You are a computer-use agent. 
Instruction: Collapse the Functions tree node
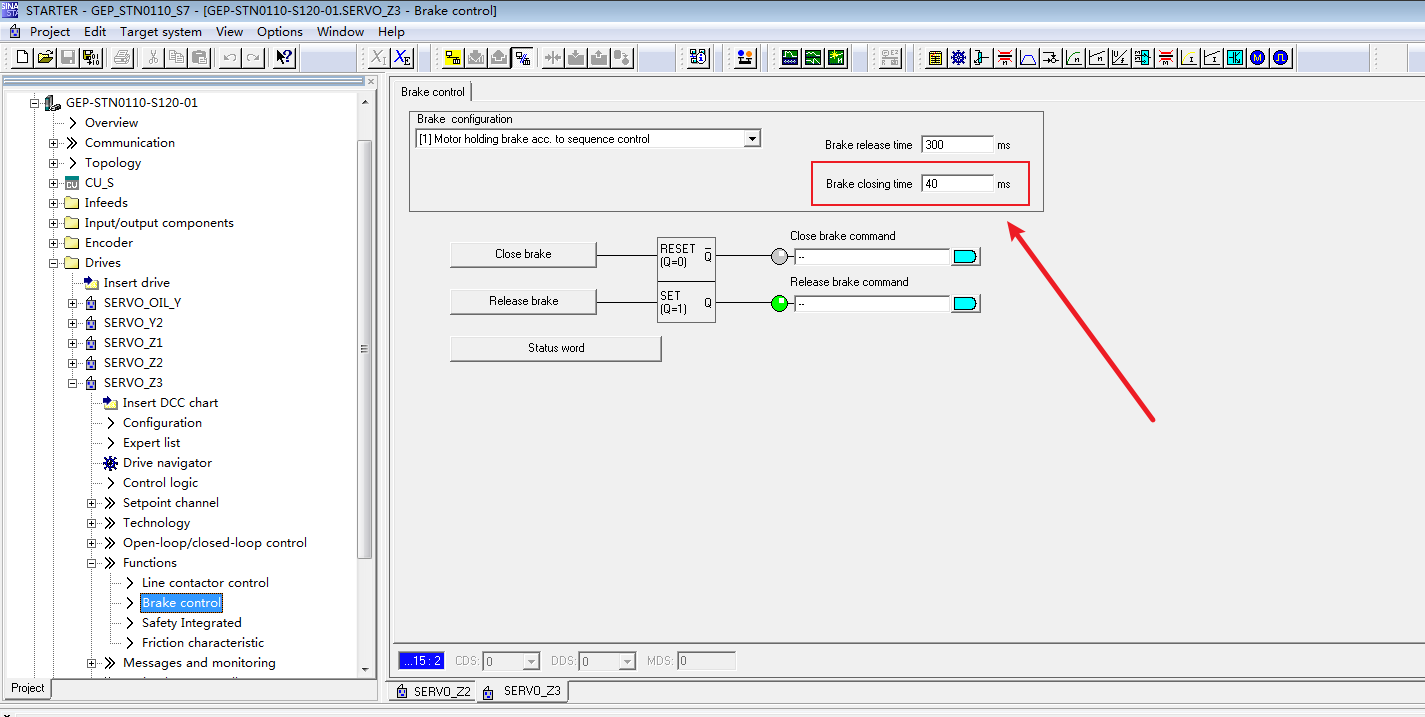point(92,563)
